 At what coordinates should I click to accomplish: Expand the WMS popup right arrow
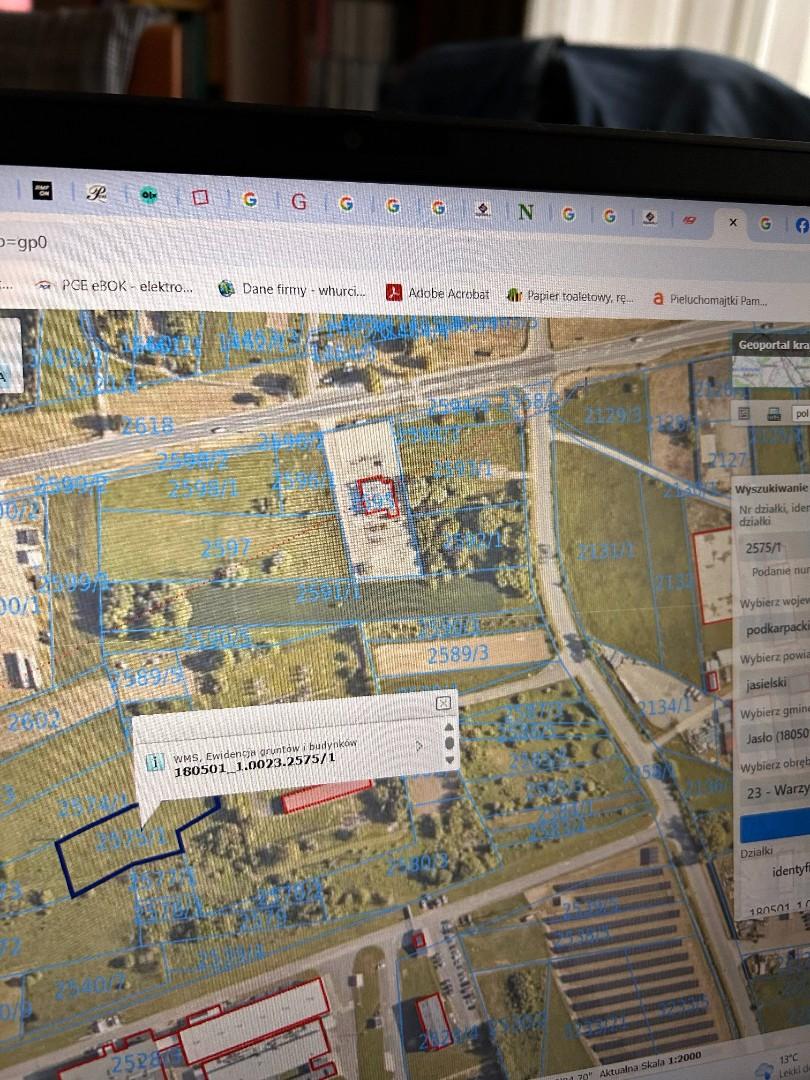(419, 746)
